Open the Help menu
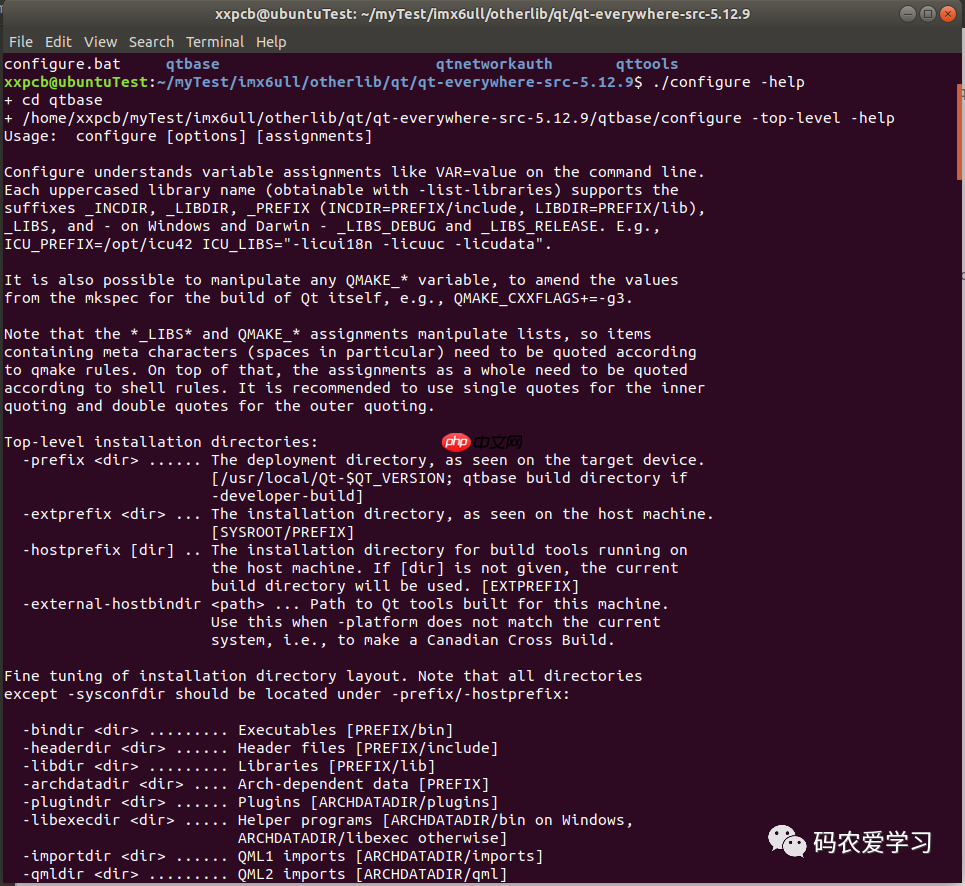 pos(271,42)
